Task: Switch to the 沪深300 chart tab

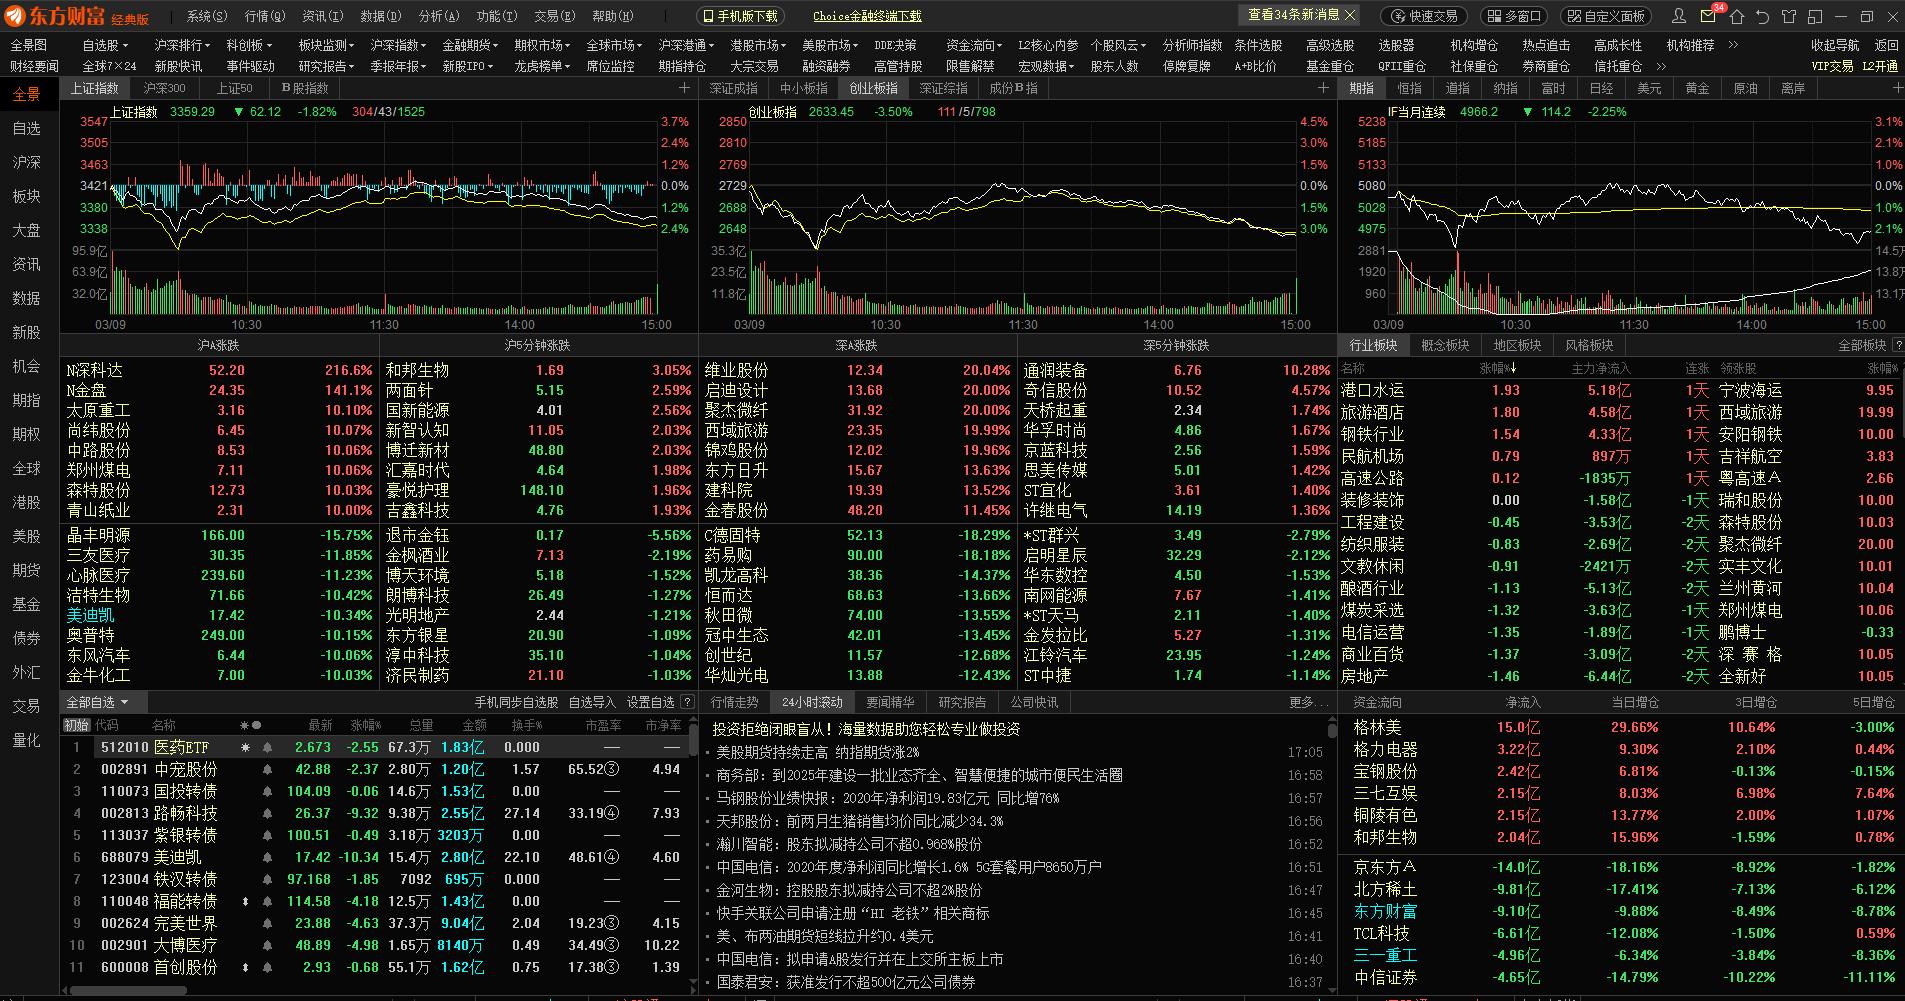Action: [x=164, y=88]
